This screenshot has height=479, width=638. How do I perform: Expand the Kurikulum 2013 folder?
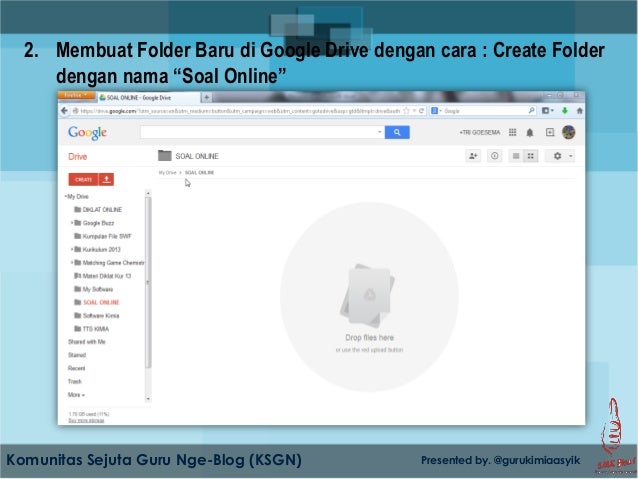72,249
